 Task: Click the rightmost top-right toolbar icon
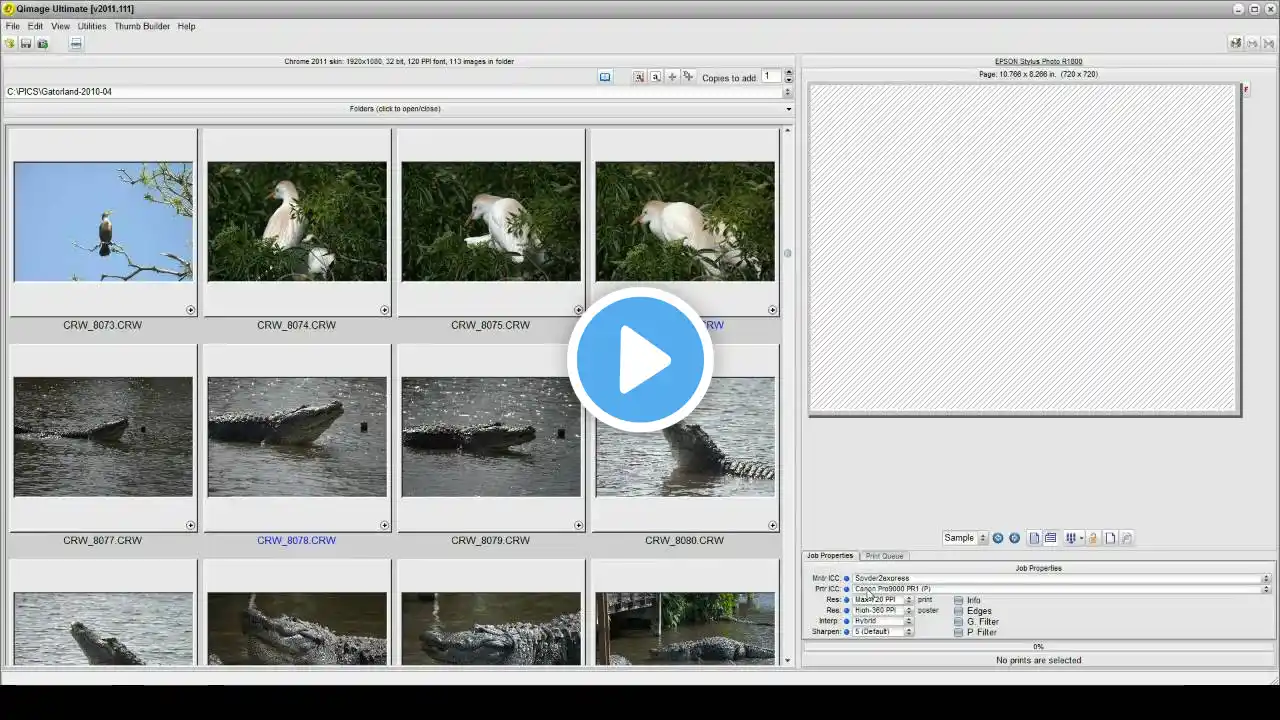click(x=1268, y=43)
